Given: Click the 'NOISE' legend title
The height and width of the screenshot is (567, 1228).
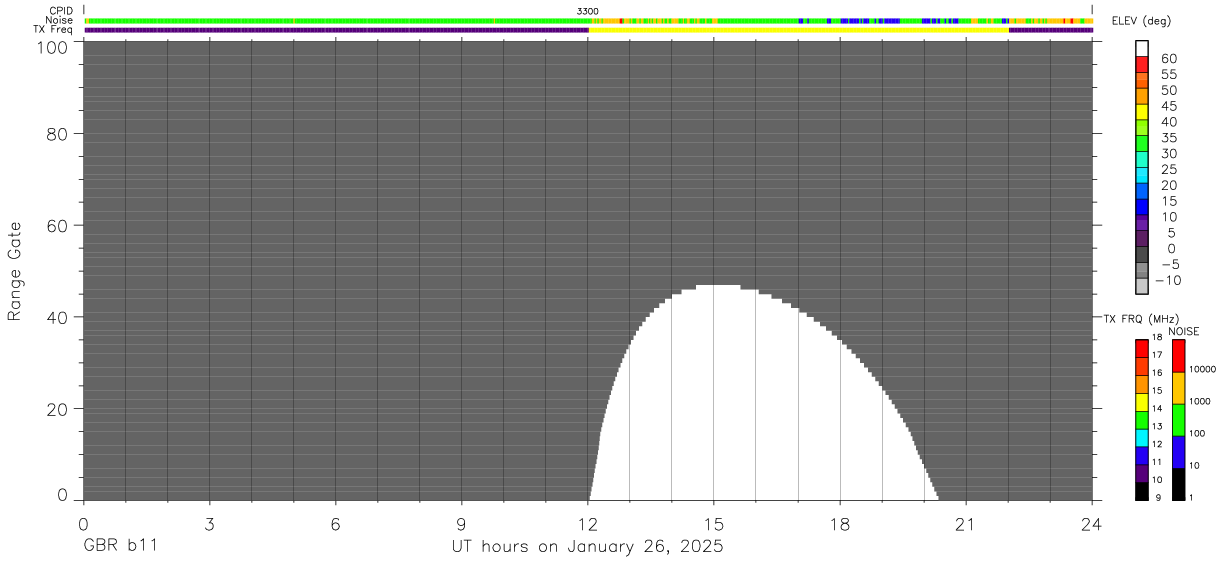Looking at the screenshot, I should 1183,331.
